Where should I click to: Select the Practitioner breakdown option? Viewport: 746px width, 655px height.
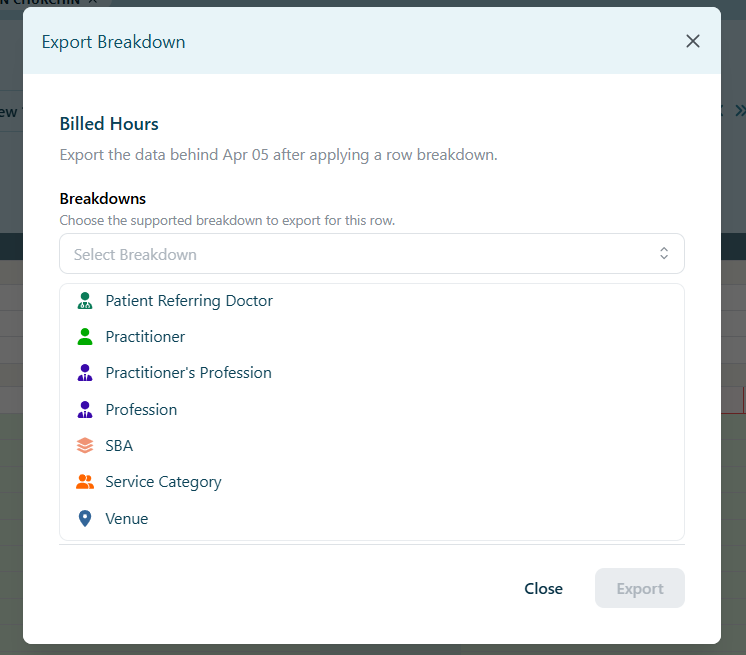pyautogui.click(x=372, y=337)
